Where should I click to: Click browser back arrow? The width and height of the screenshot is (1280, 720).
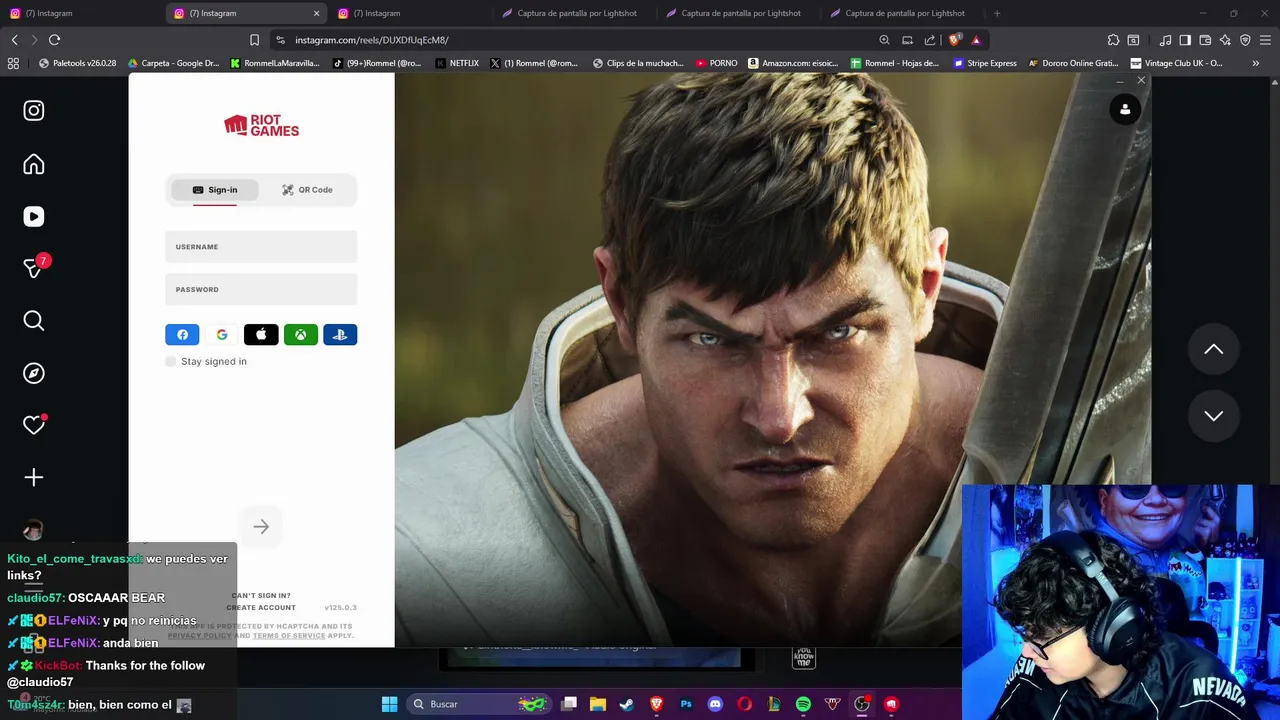pyautogui.click(x=14, y=40)
